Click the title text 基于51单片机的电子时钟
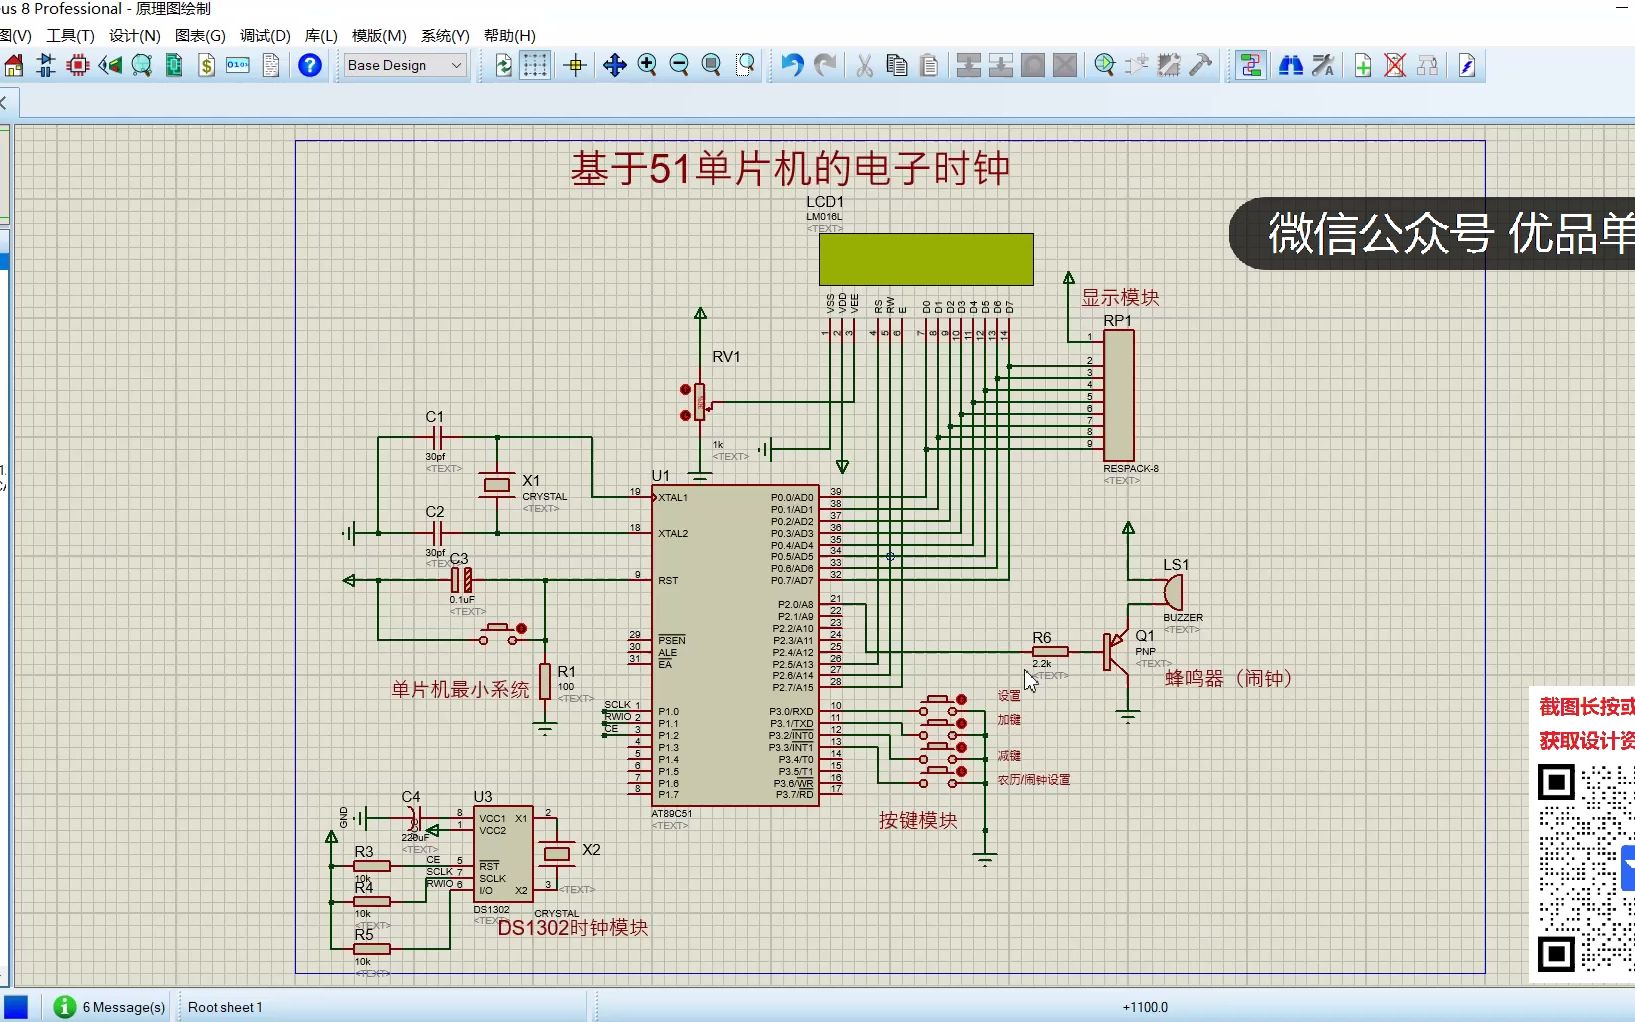The image size is (1635, 1022). [790, 168]
